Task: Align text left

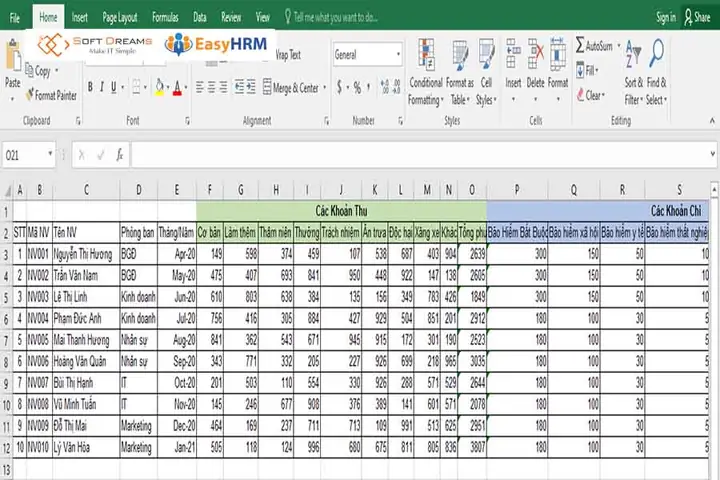Action: click(200, 87)
